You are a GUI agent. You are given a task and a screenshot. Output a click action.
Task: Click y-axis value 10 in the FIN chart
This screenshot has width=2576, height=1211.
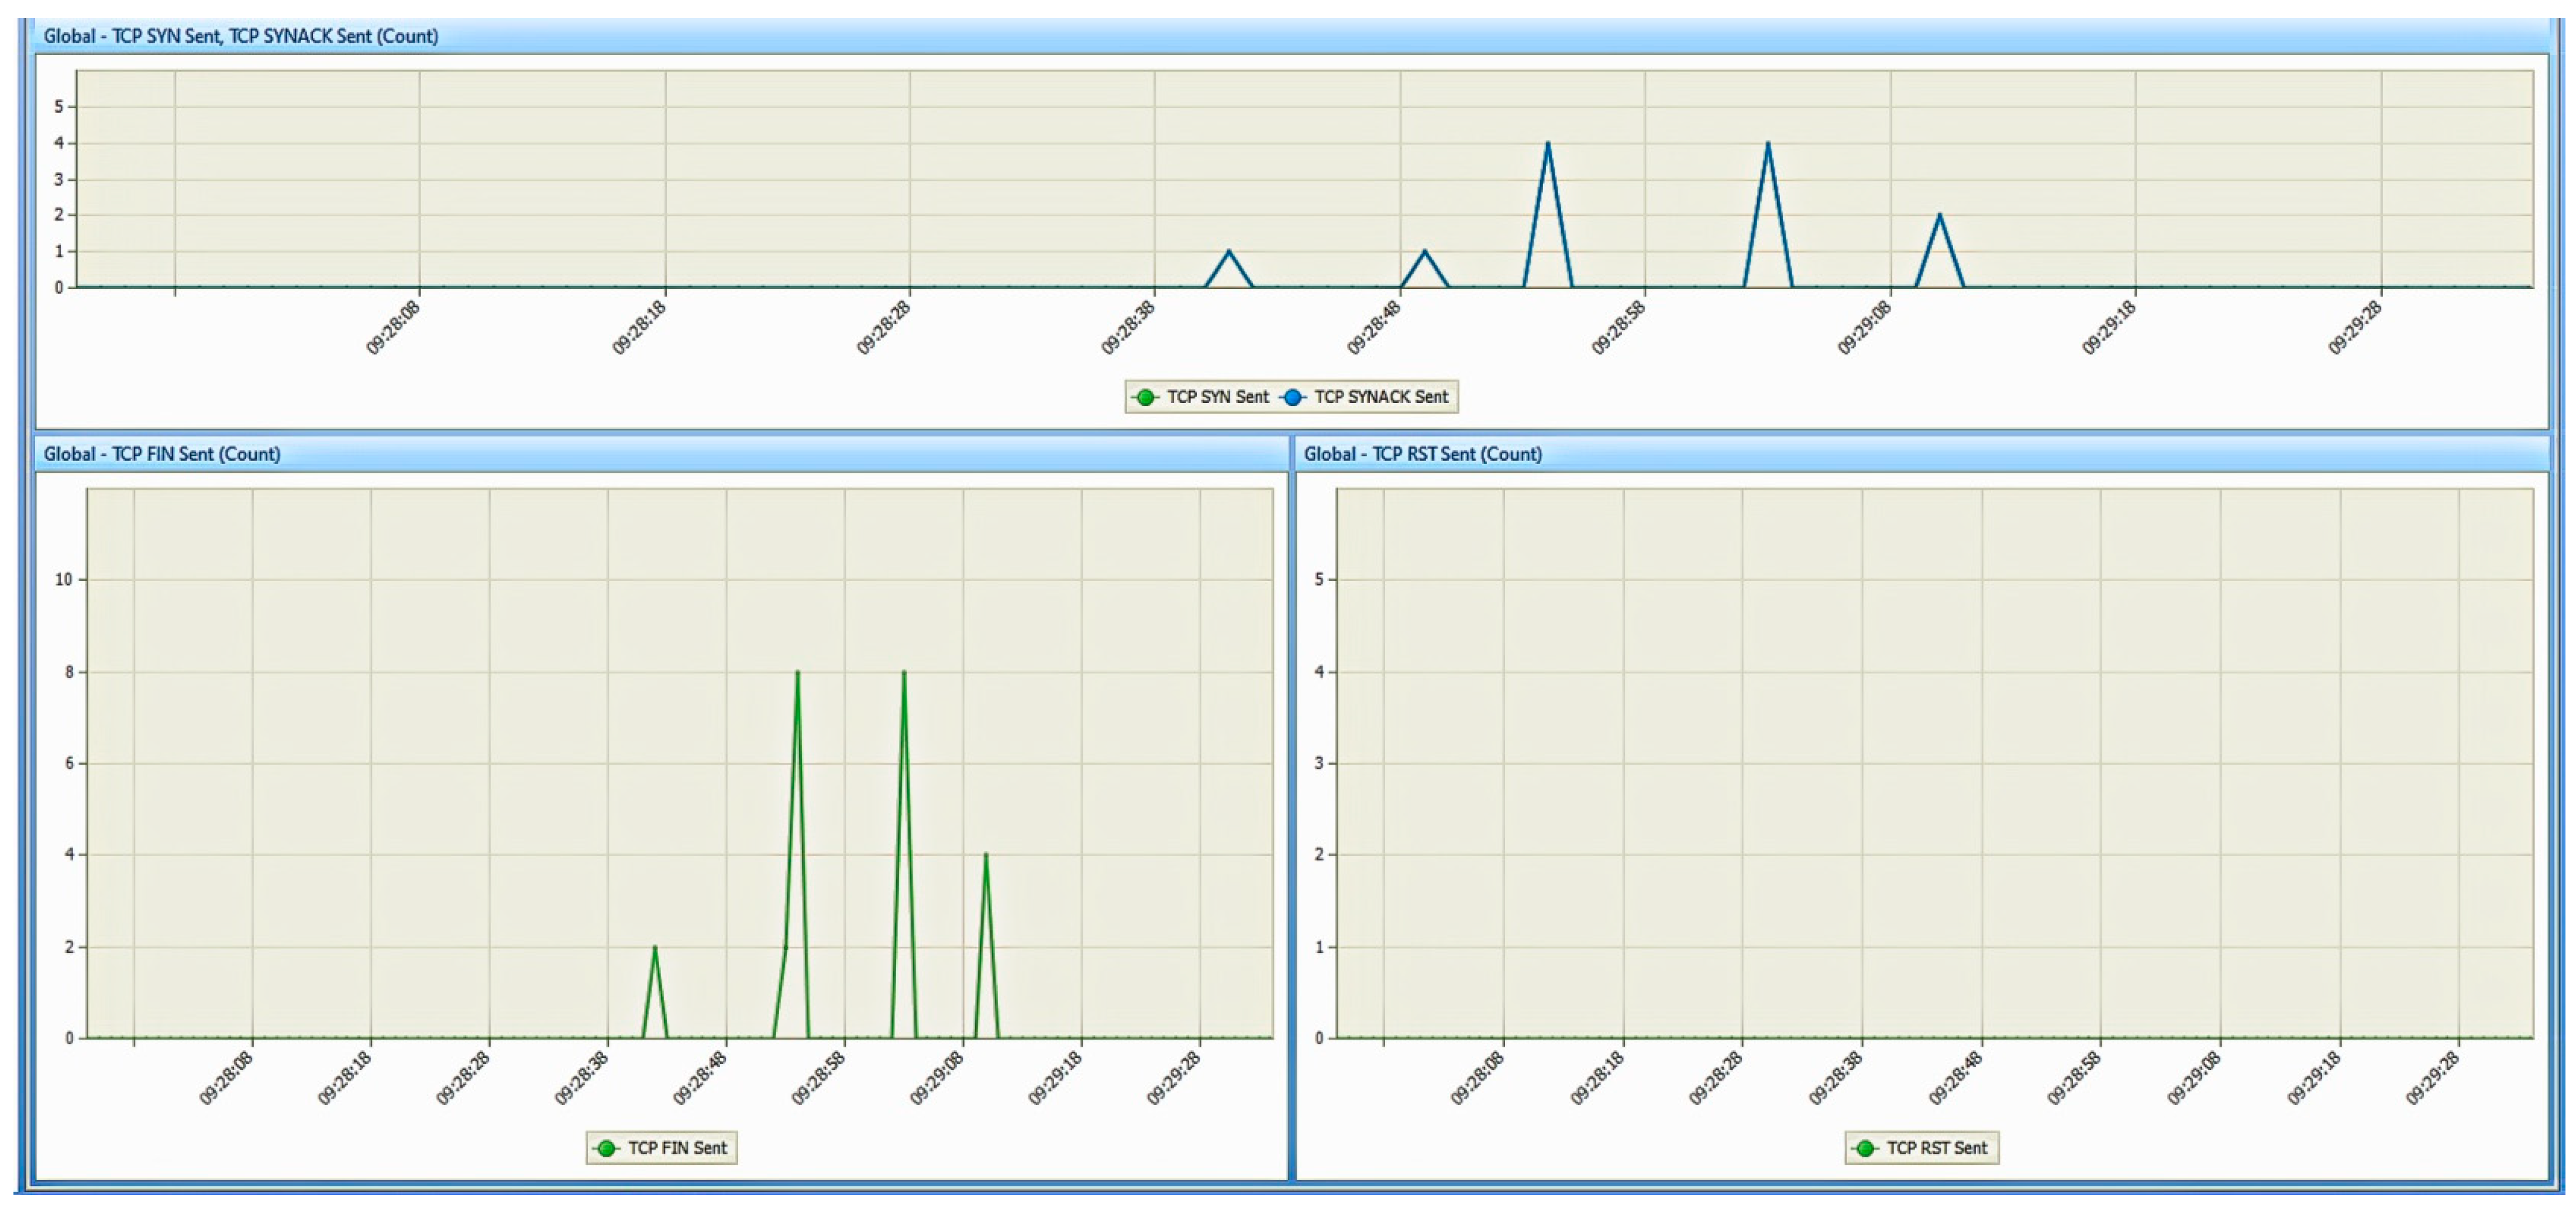tap(64, 580)
